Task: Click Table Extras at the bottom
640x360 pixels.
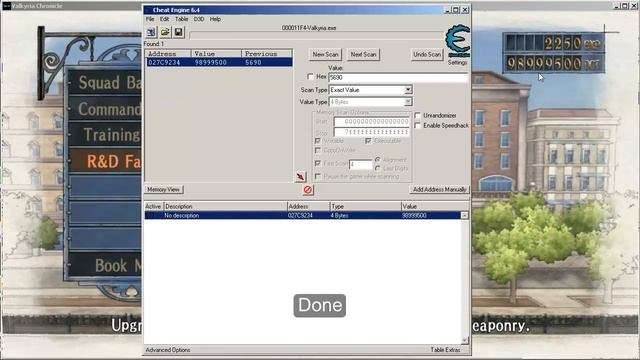Action: (445, 350)
